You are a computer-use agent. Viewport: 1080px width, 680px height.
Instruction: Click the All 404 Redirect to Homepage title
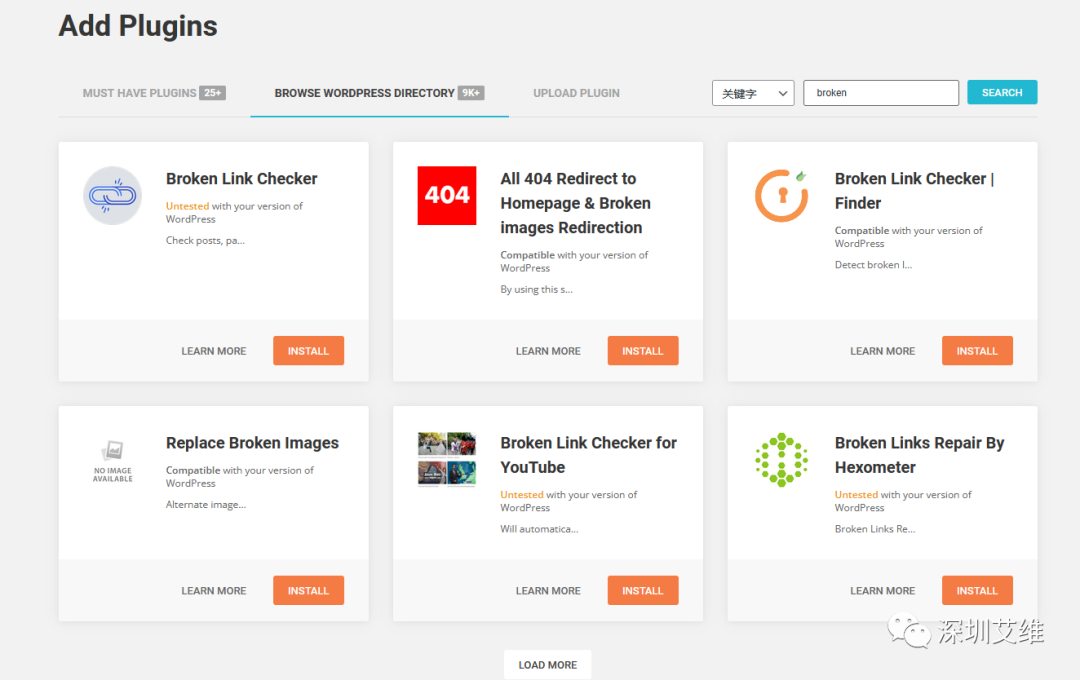pos(575,203)
